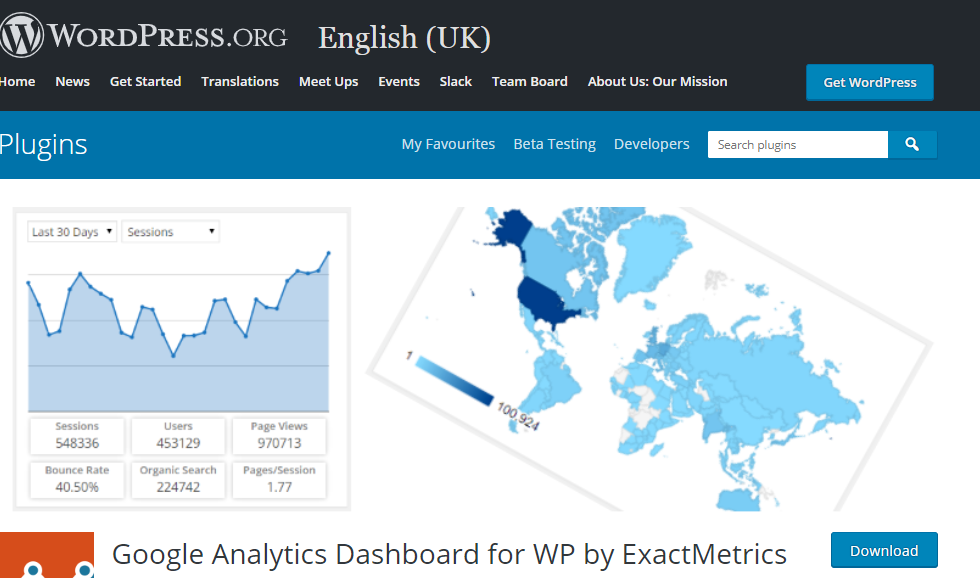Click the ExactMetrics plugin icon
Screen dimensions: 980x578
[47, 556]
